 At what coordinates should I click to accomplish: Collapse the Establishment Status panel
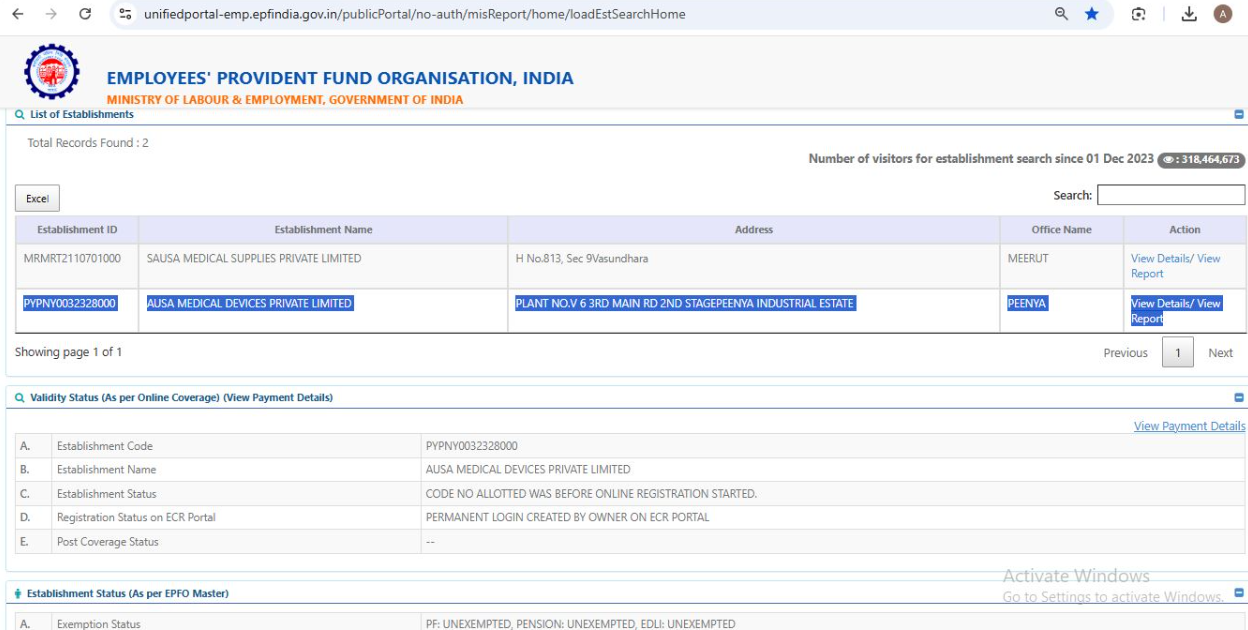point(1239,593)
